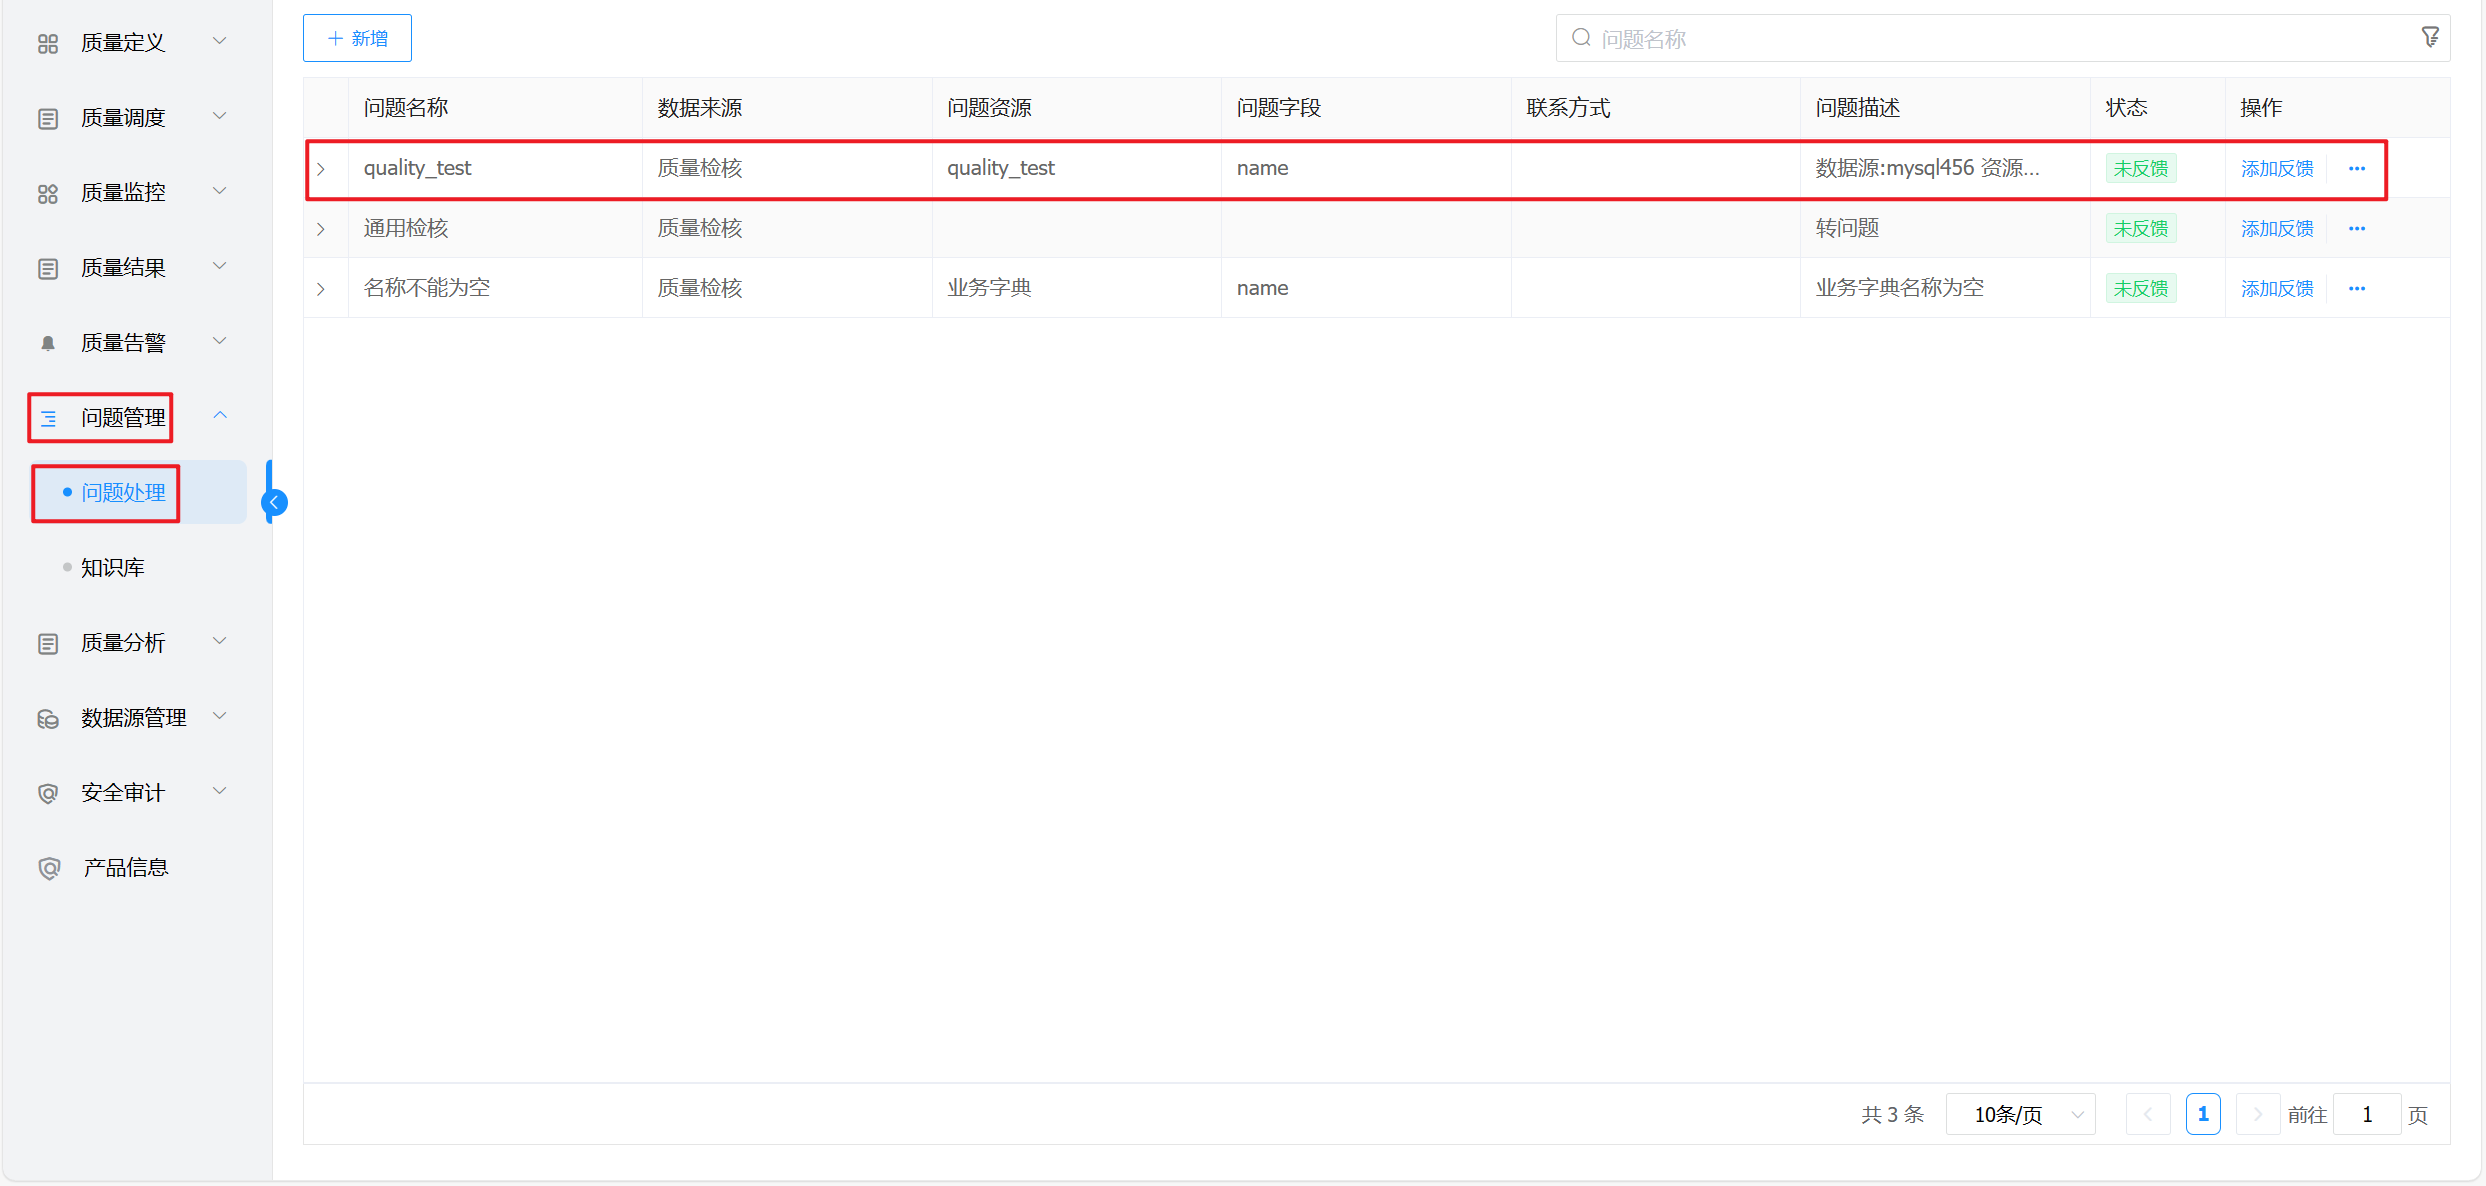Image resolution: width=2486 pixels, height=1186 pixels.
Task: Open the 知识库 submenu item
Action: coord(113,568)
